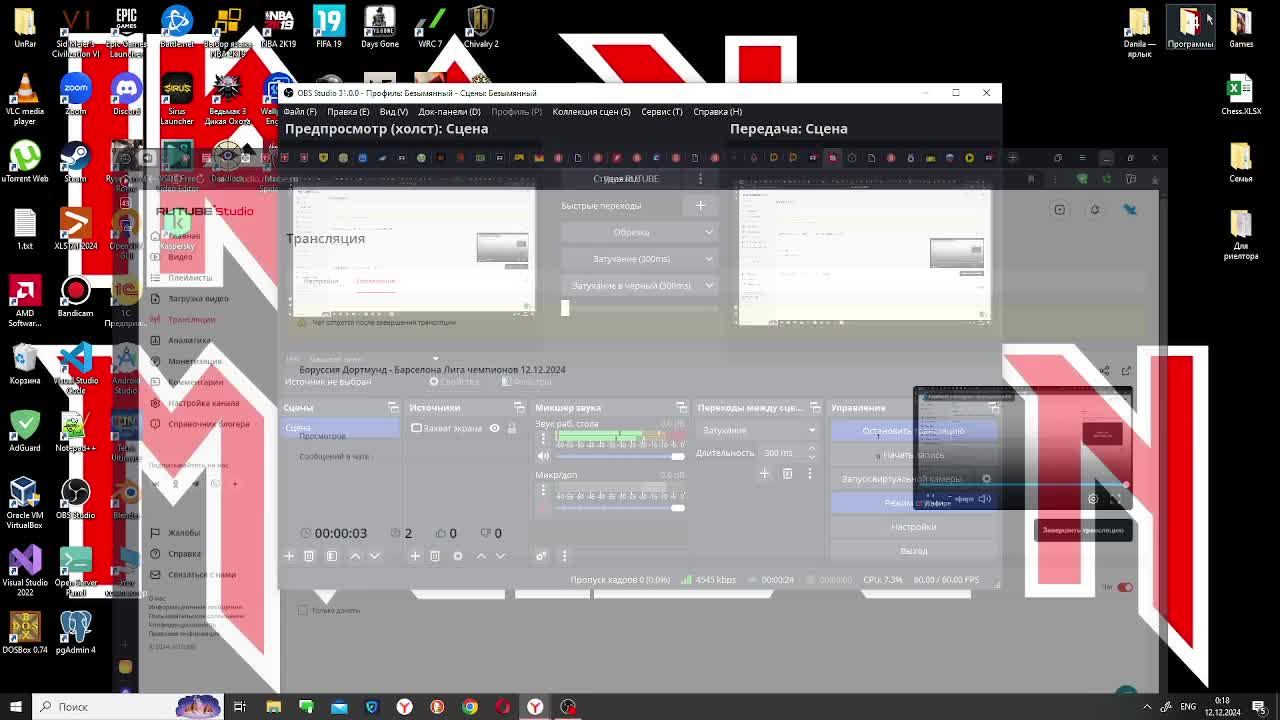The image size is (1280, 720).
Task: Open Коллекция сцен (S) menu
Action: [591, 112]
